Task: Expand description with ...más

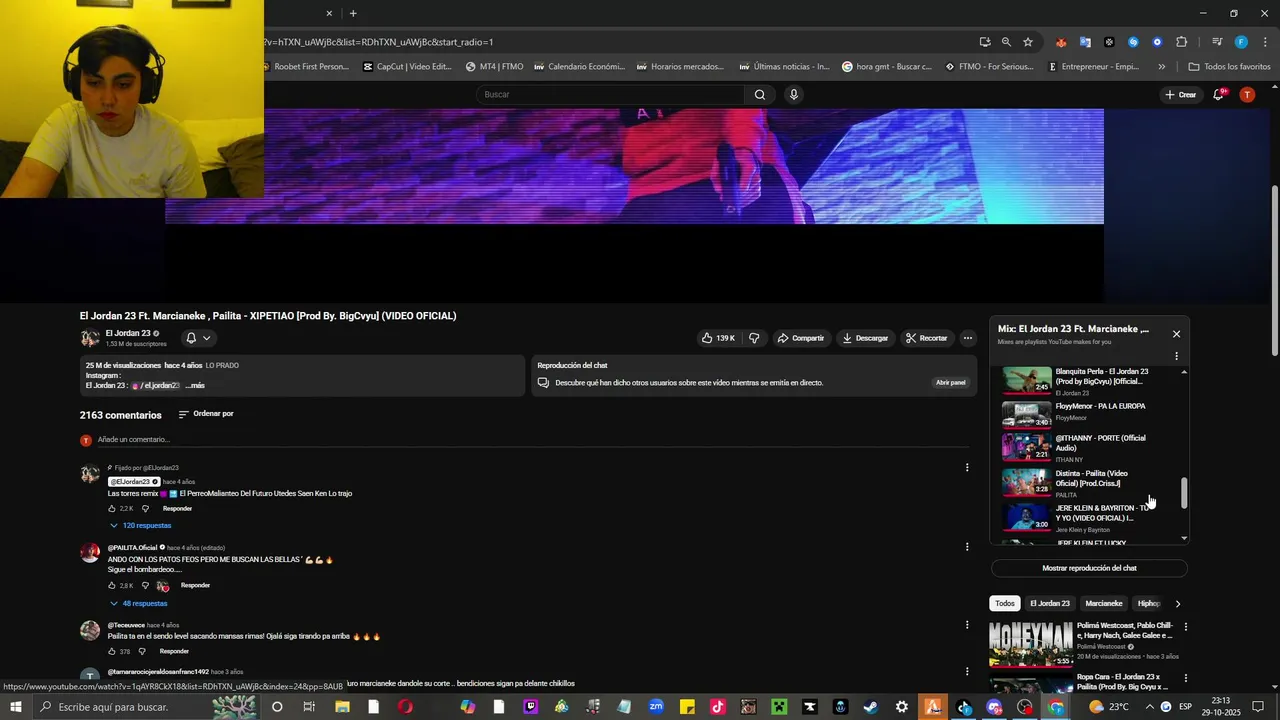Action: pos(195,386)
